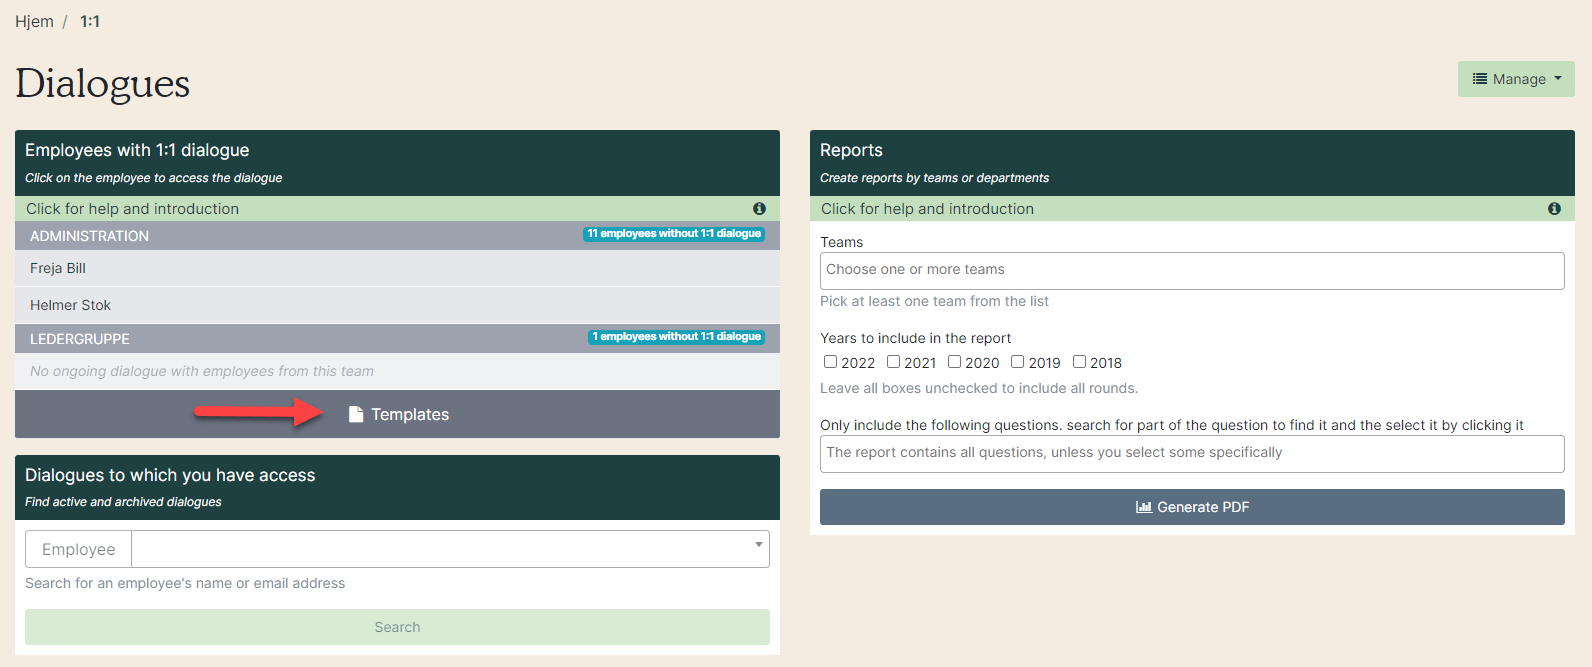This screenshot has height=667, width=1592.
Task: Click the 11 employees without 1:1 dialogue badge
Action: [x=674, y=234]
